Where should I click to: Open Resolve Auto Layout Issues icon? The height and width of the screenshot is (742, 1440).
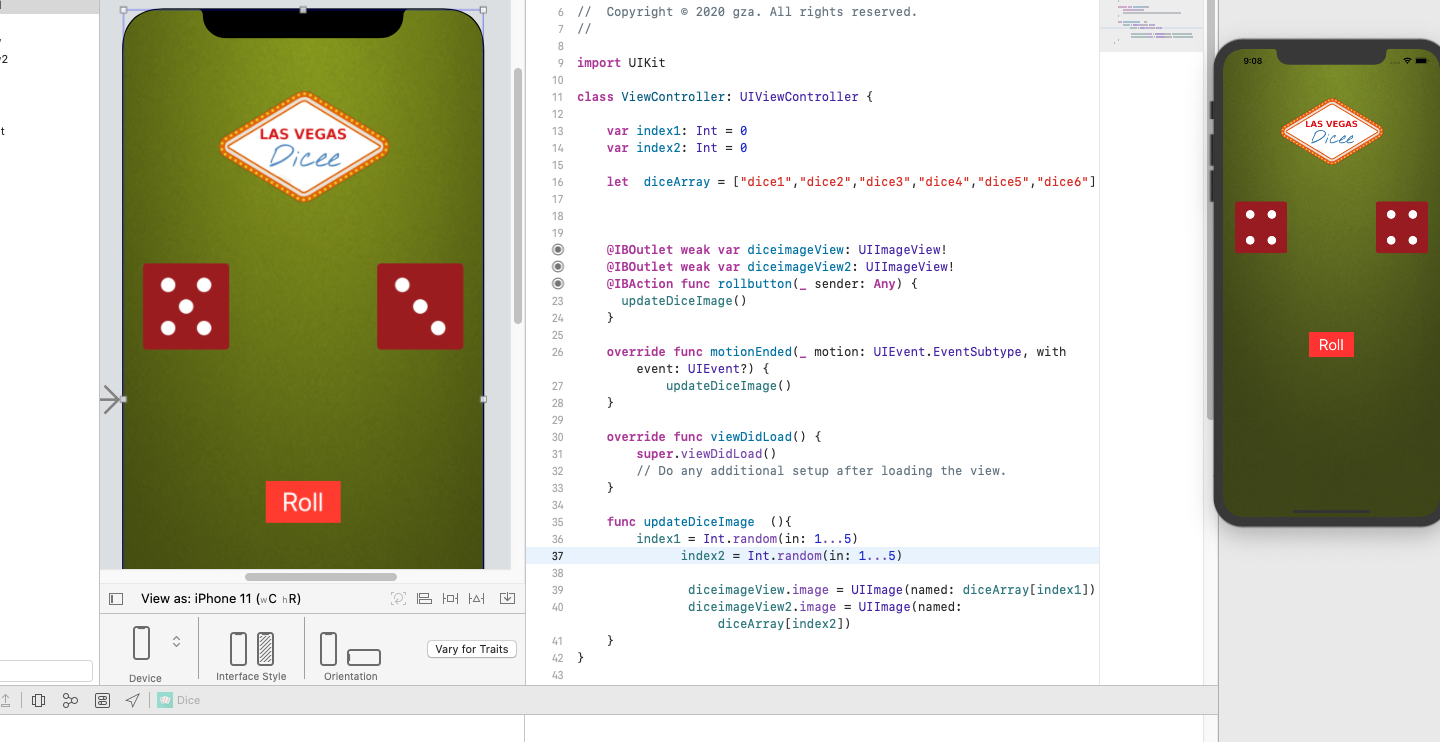click(x=477, y=599)
